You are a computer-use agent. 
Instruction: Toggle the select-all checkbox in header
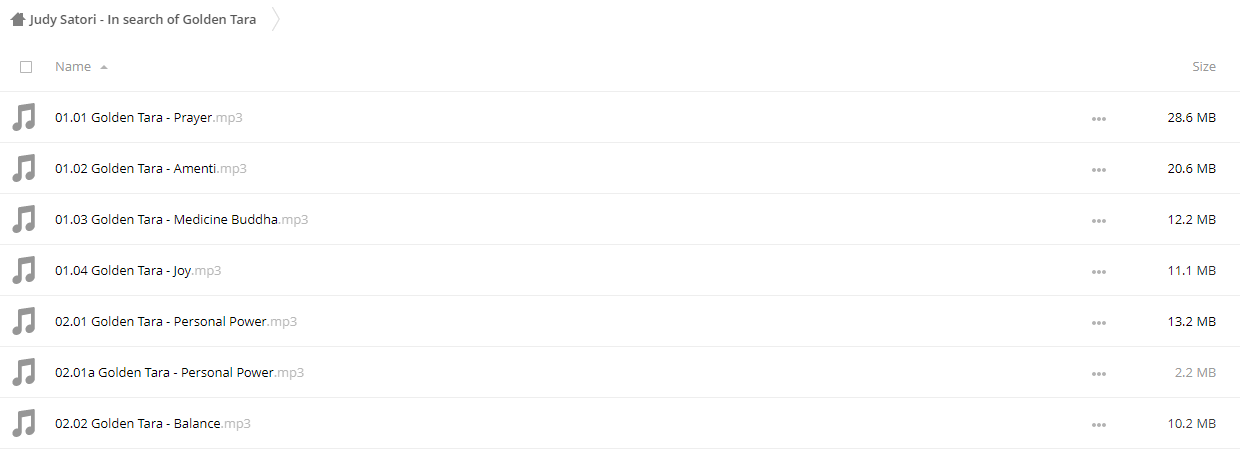tap(26, 67)
